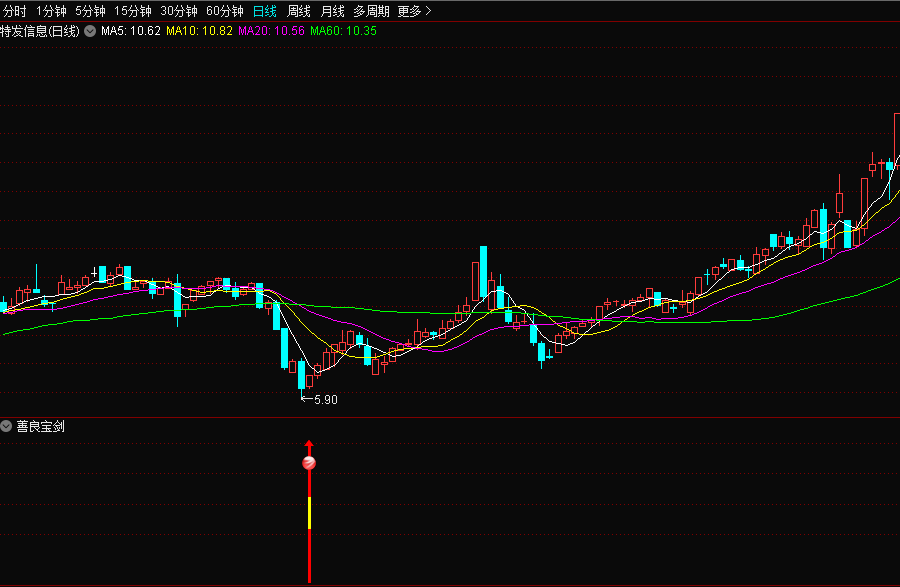The height and width of the screenshot is (587, 900).
Task: Click the MA10: 10.82 label
Action: pyautogui.click(x=199, y=31)
